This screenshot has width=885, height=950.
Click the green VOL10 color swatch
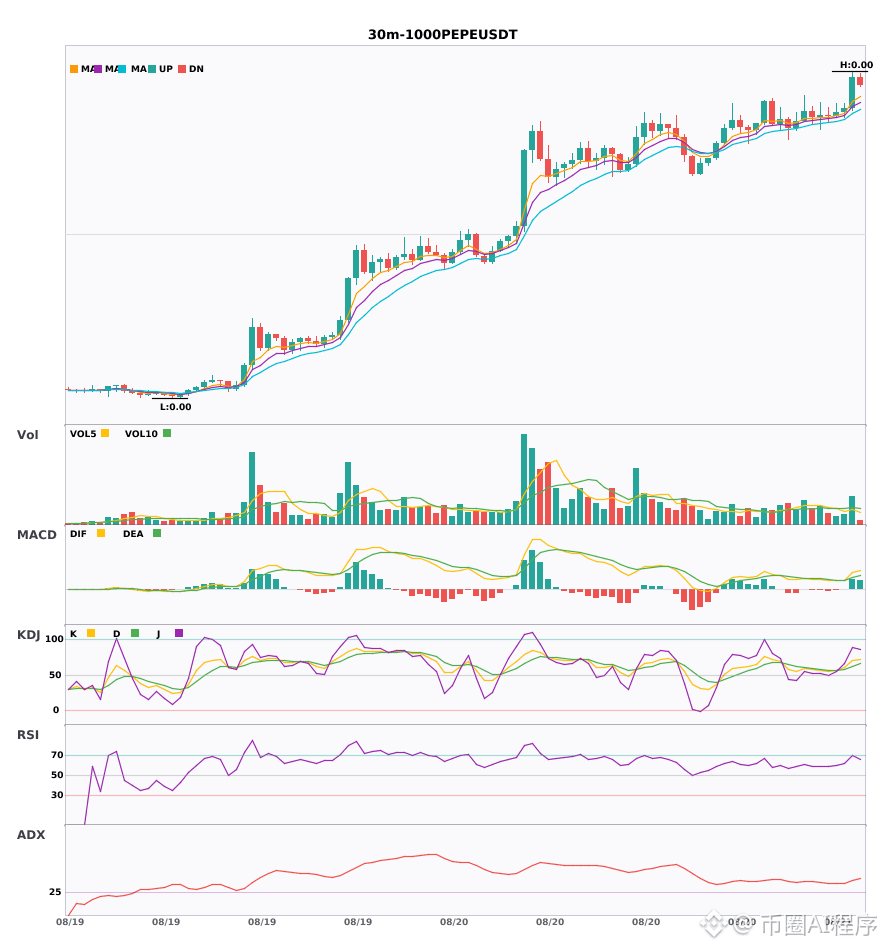(x=167, y=433)
